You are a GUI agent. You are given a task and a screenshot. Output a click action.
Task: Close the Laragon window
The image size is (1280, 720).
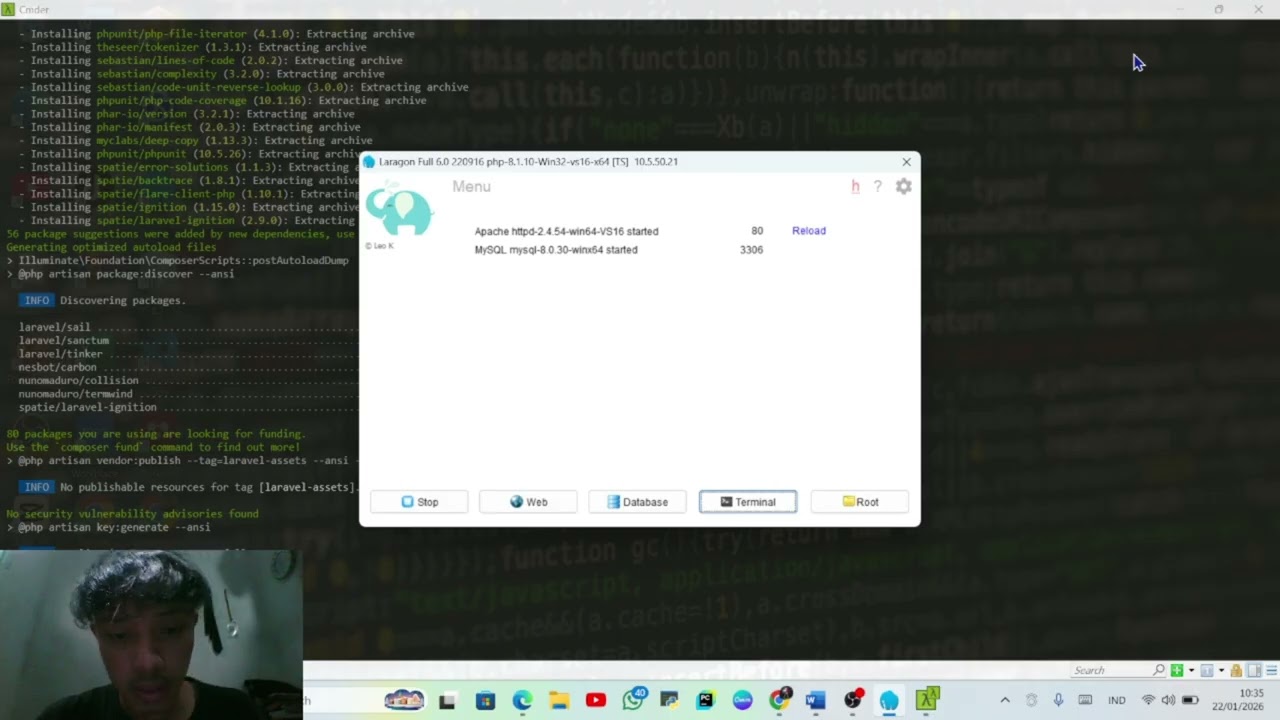tap(906, 162)
